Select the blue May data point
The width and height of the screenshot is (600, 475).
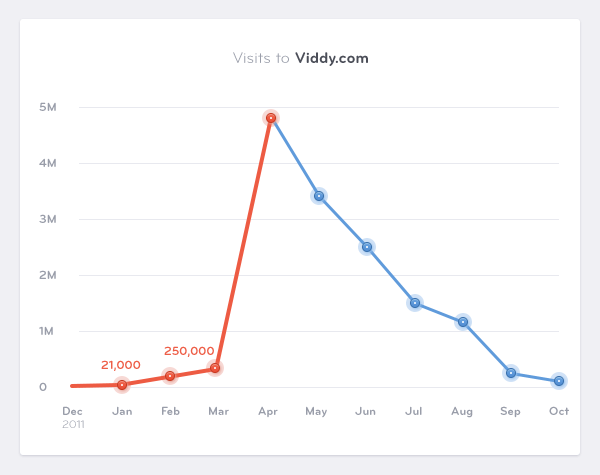click(319, 196)
